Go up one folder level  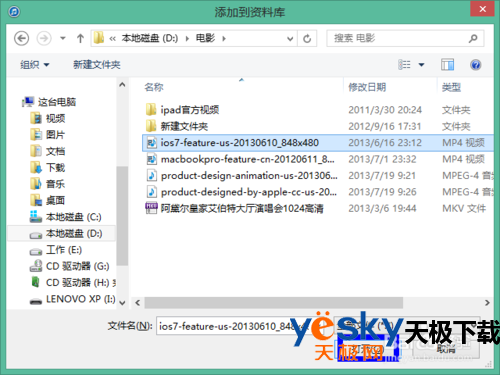click(80, 38)
